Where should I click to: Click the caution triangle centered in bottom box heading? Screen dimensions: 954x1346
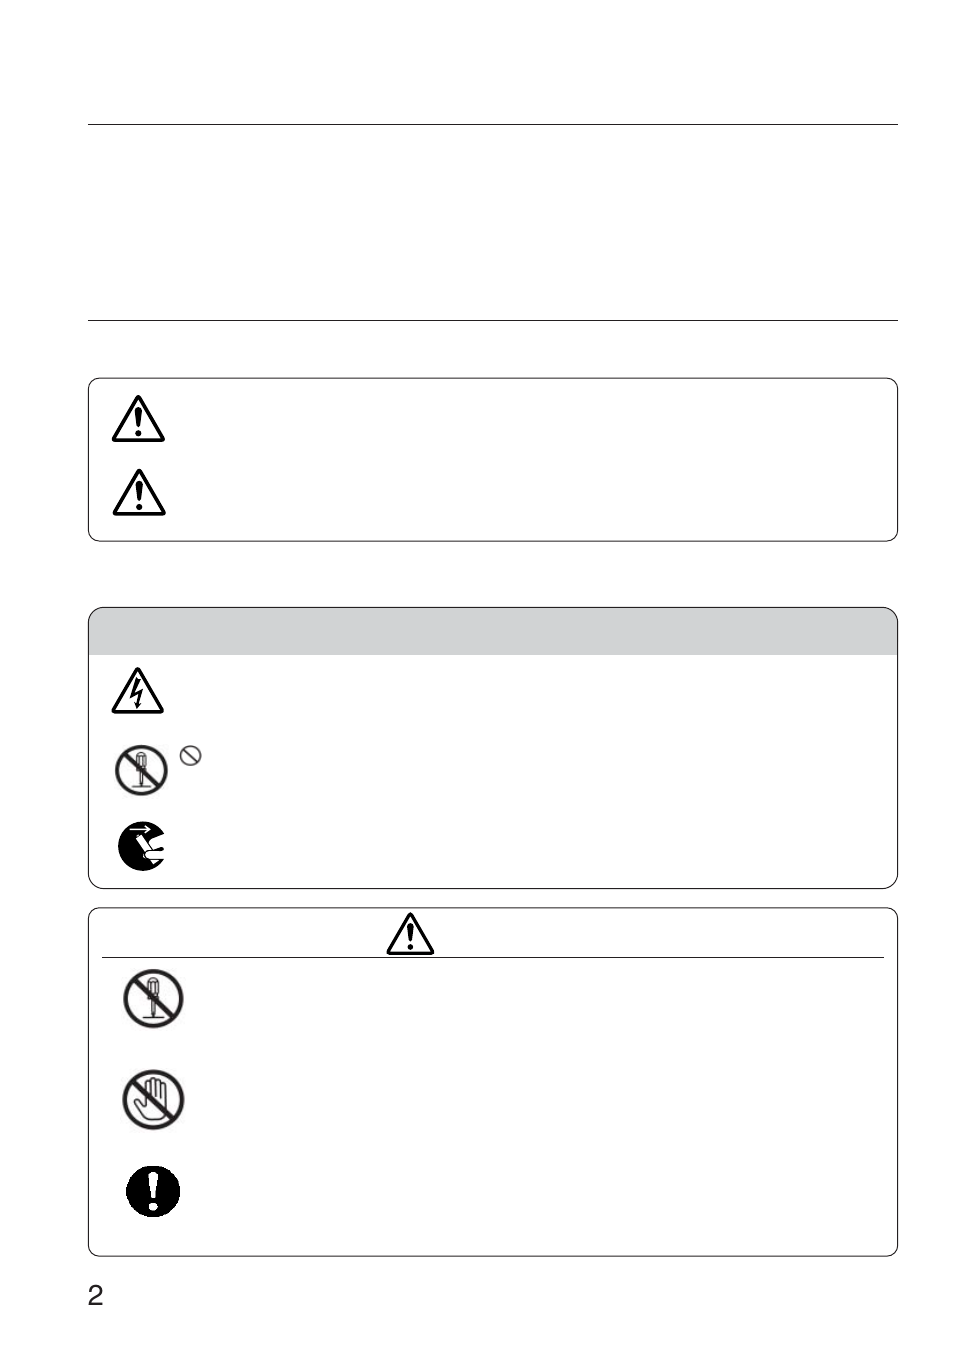pos(410,934)
